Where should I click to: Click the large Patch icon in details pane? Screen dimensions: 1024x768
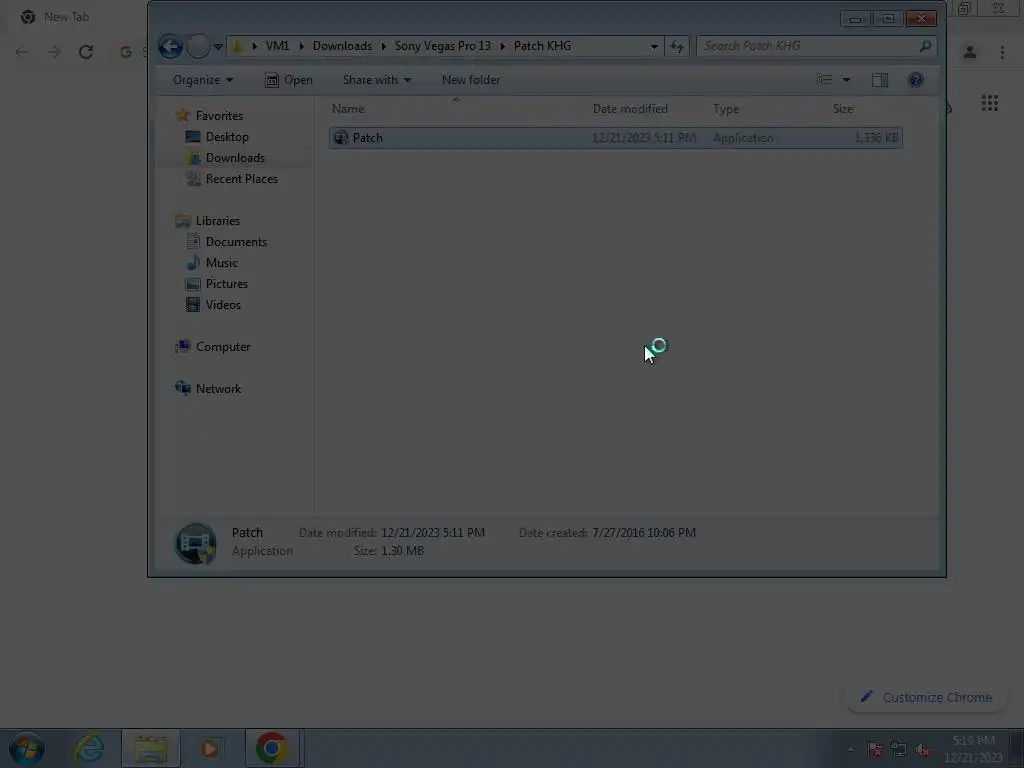195,543
